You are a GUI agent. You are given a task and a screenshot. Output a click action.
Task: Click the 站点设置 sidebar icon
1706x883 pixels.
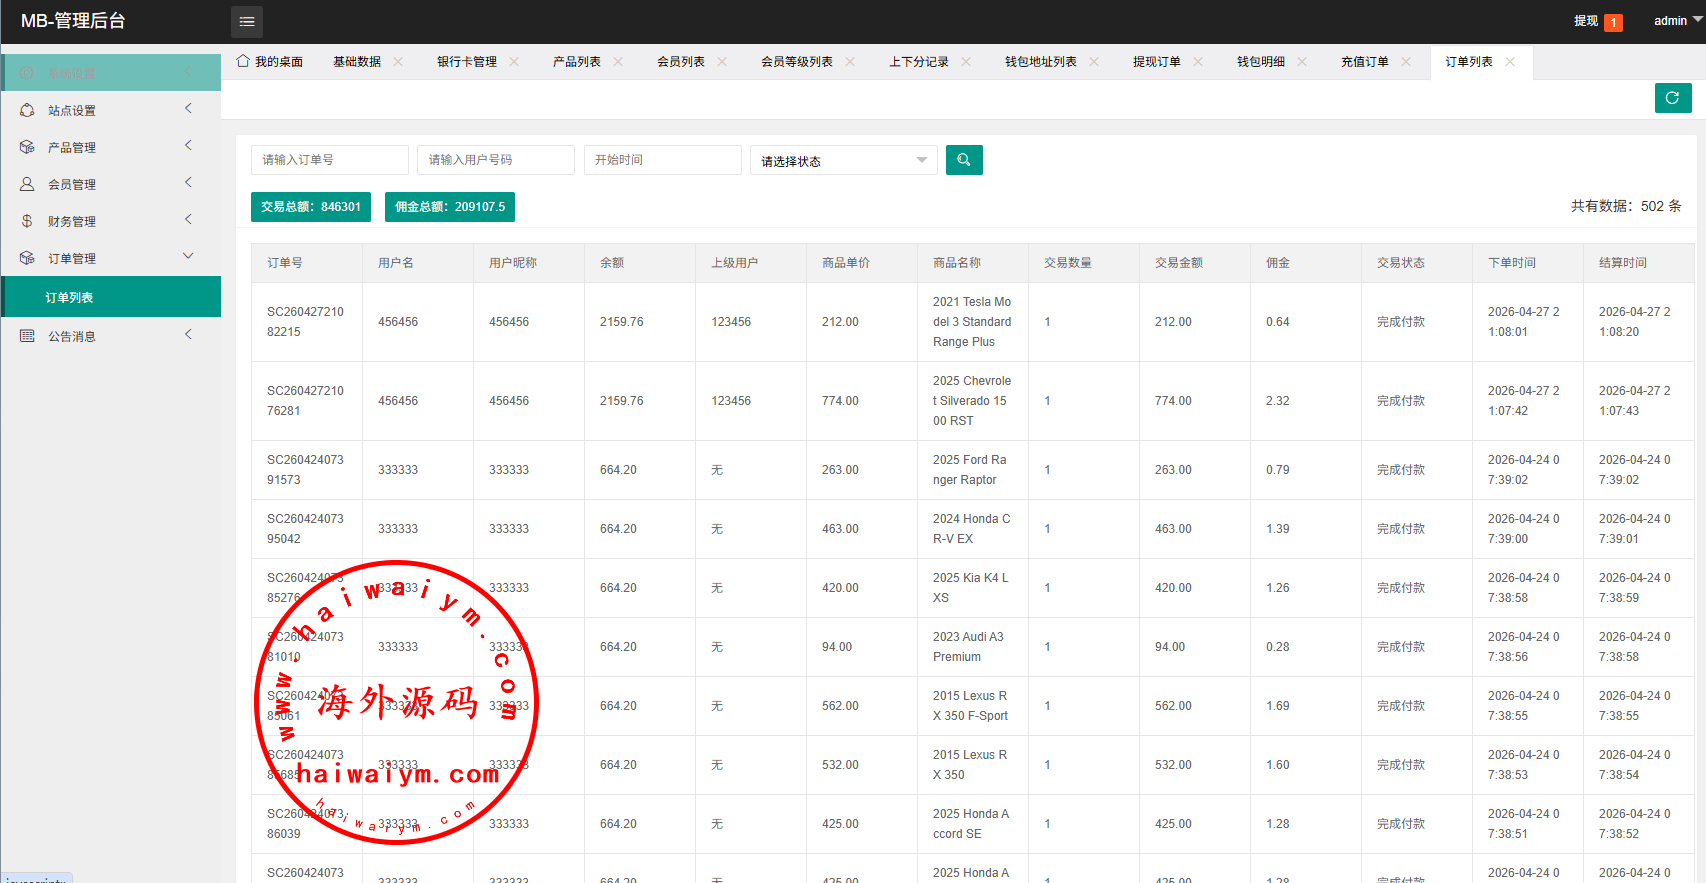coord(27,110)
